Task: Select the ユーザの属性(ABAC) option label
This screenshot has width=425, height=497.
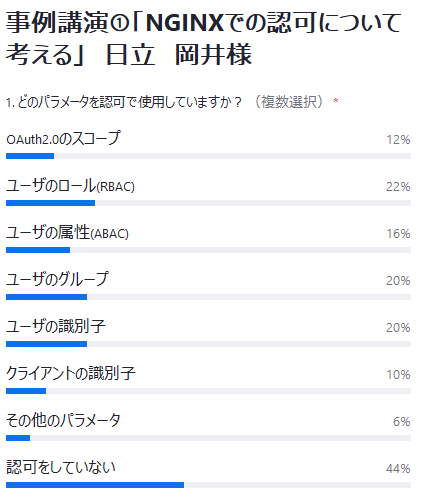Action: (x=67, y=233)
